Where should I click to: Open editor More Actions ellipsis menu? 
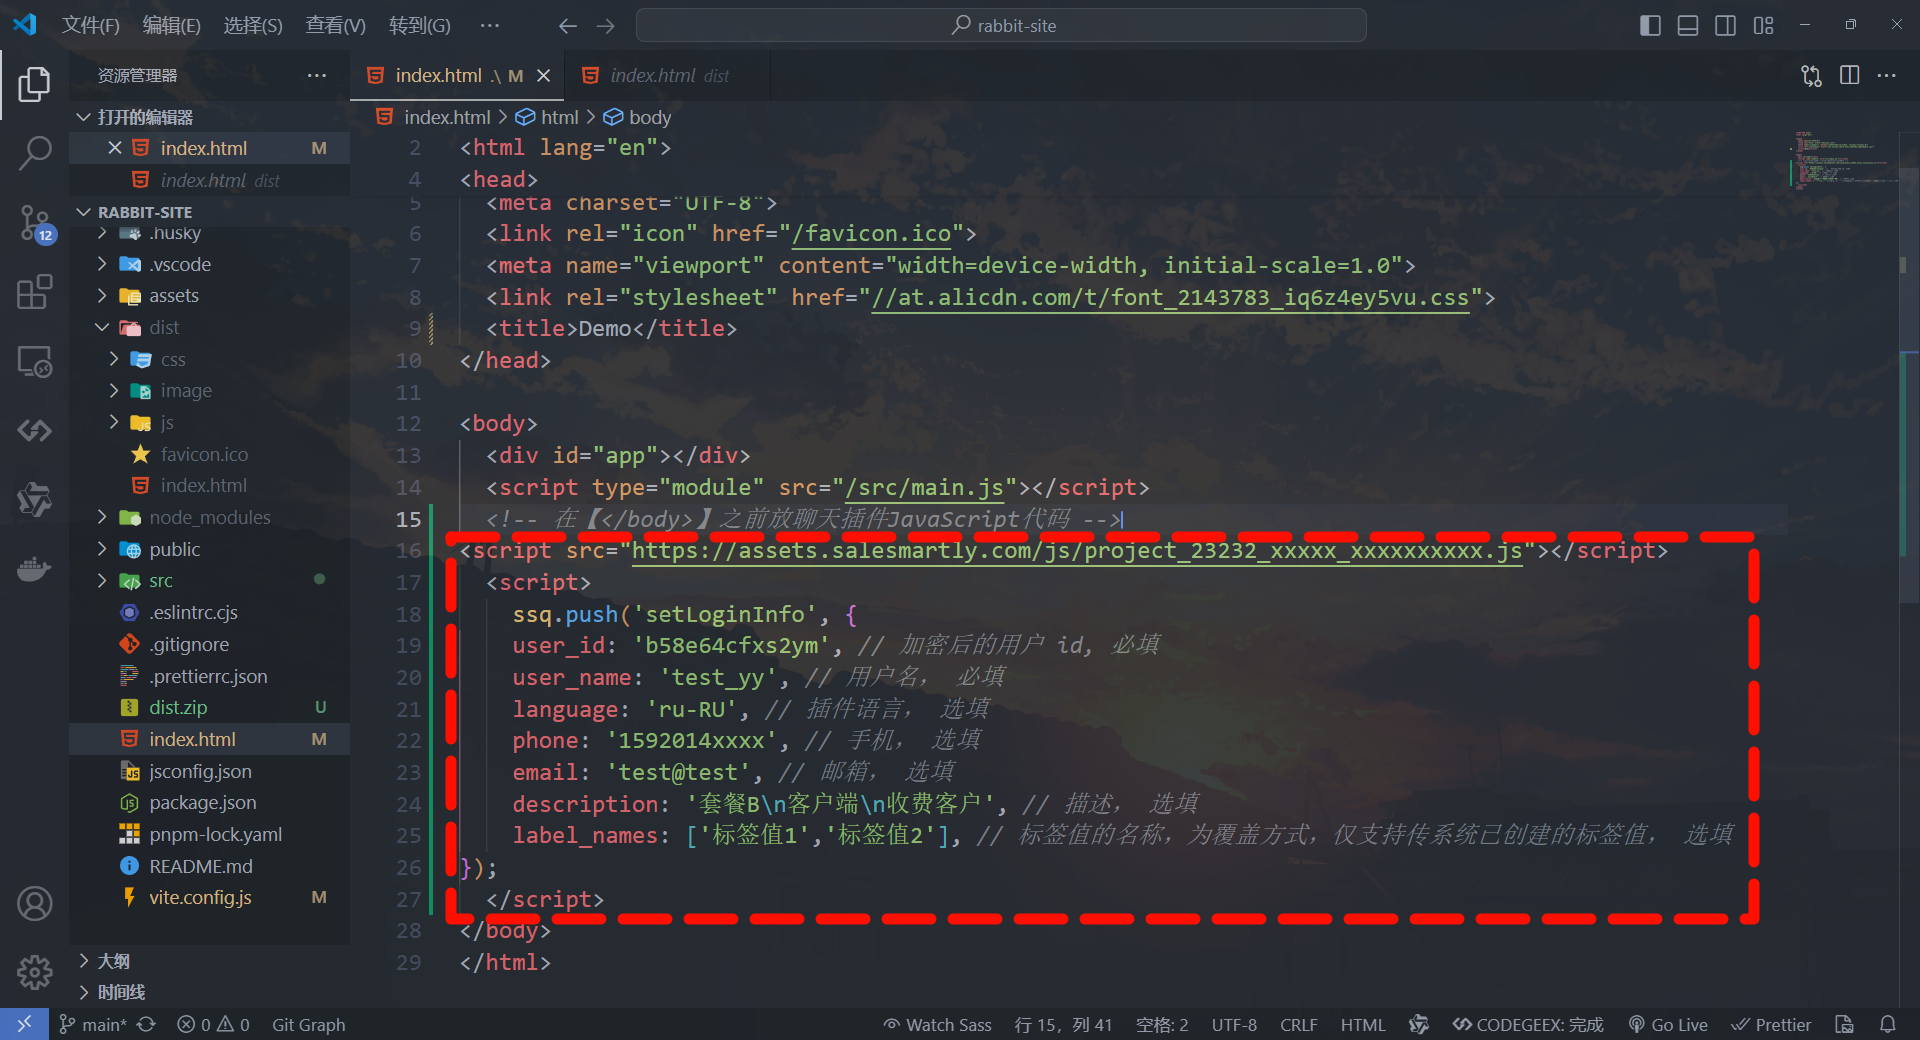click(1886, 76)
